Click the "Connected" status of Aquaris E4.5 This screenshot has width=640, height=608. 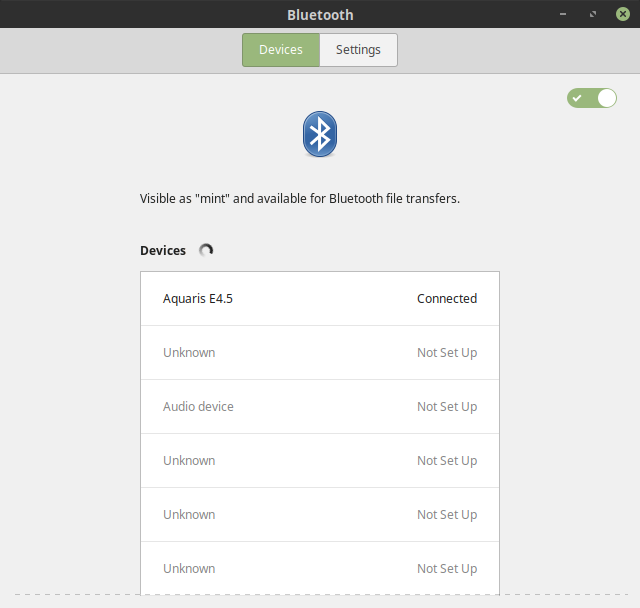(x=447, y=299)
